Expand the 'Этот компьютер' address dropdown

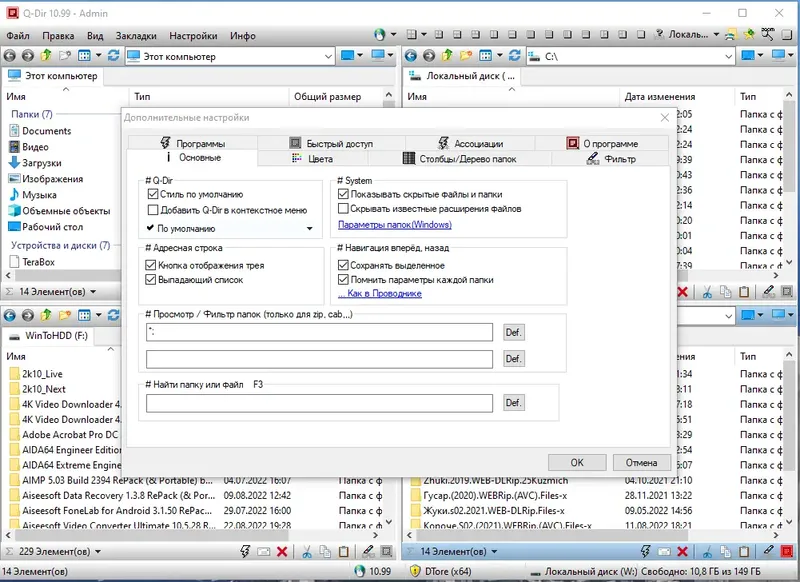point(328,56)
